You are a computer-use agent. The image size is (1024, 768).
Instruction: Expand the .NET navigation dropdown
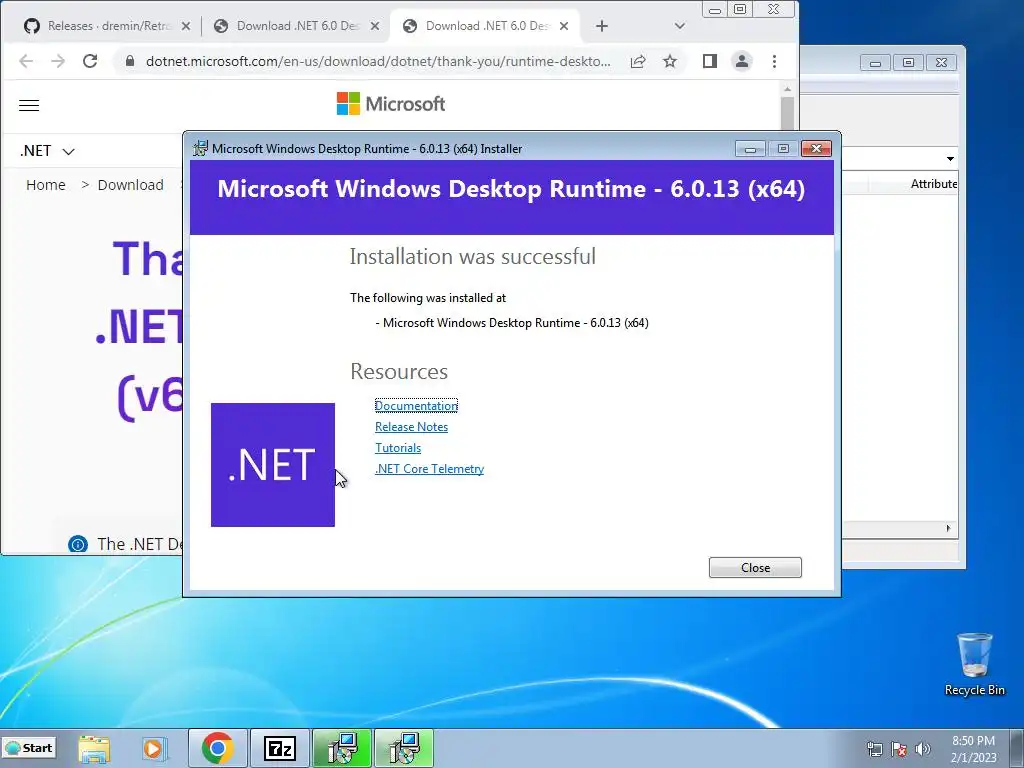(x=47, y=151)
